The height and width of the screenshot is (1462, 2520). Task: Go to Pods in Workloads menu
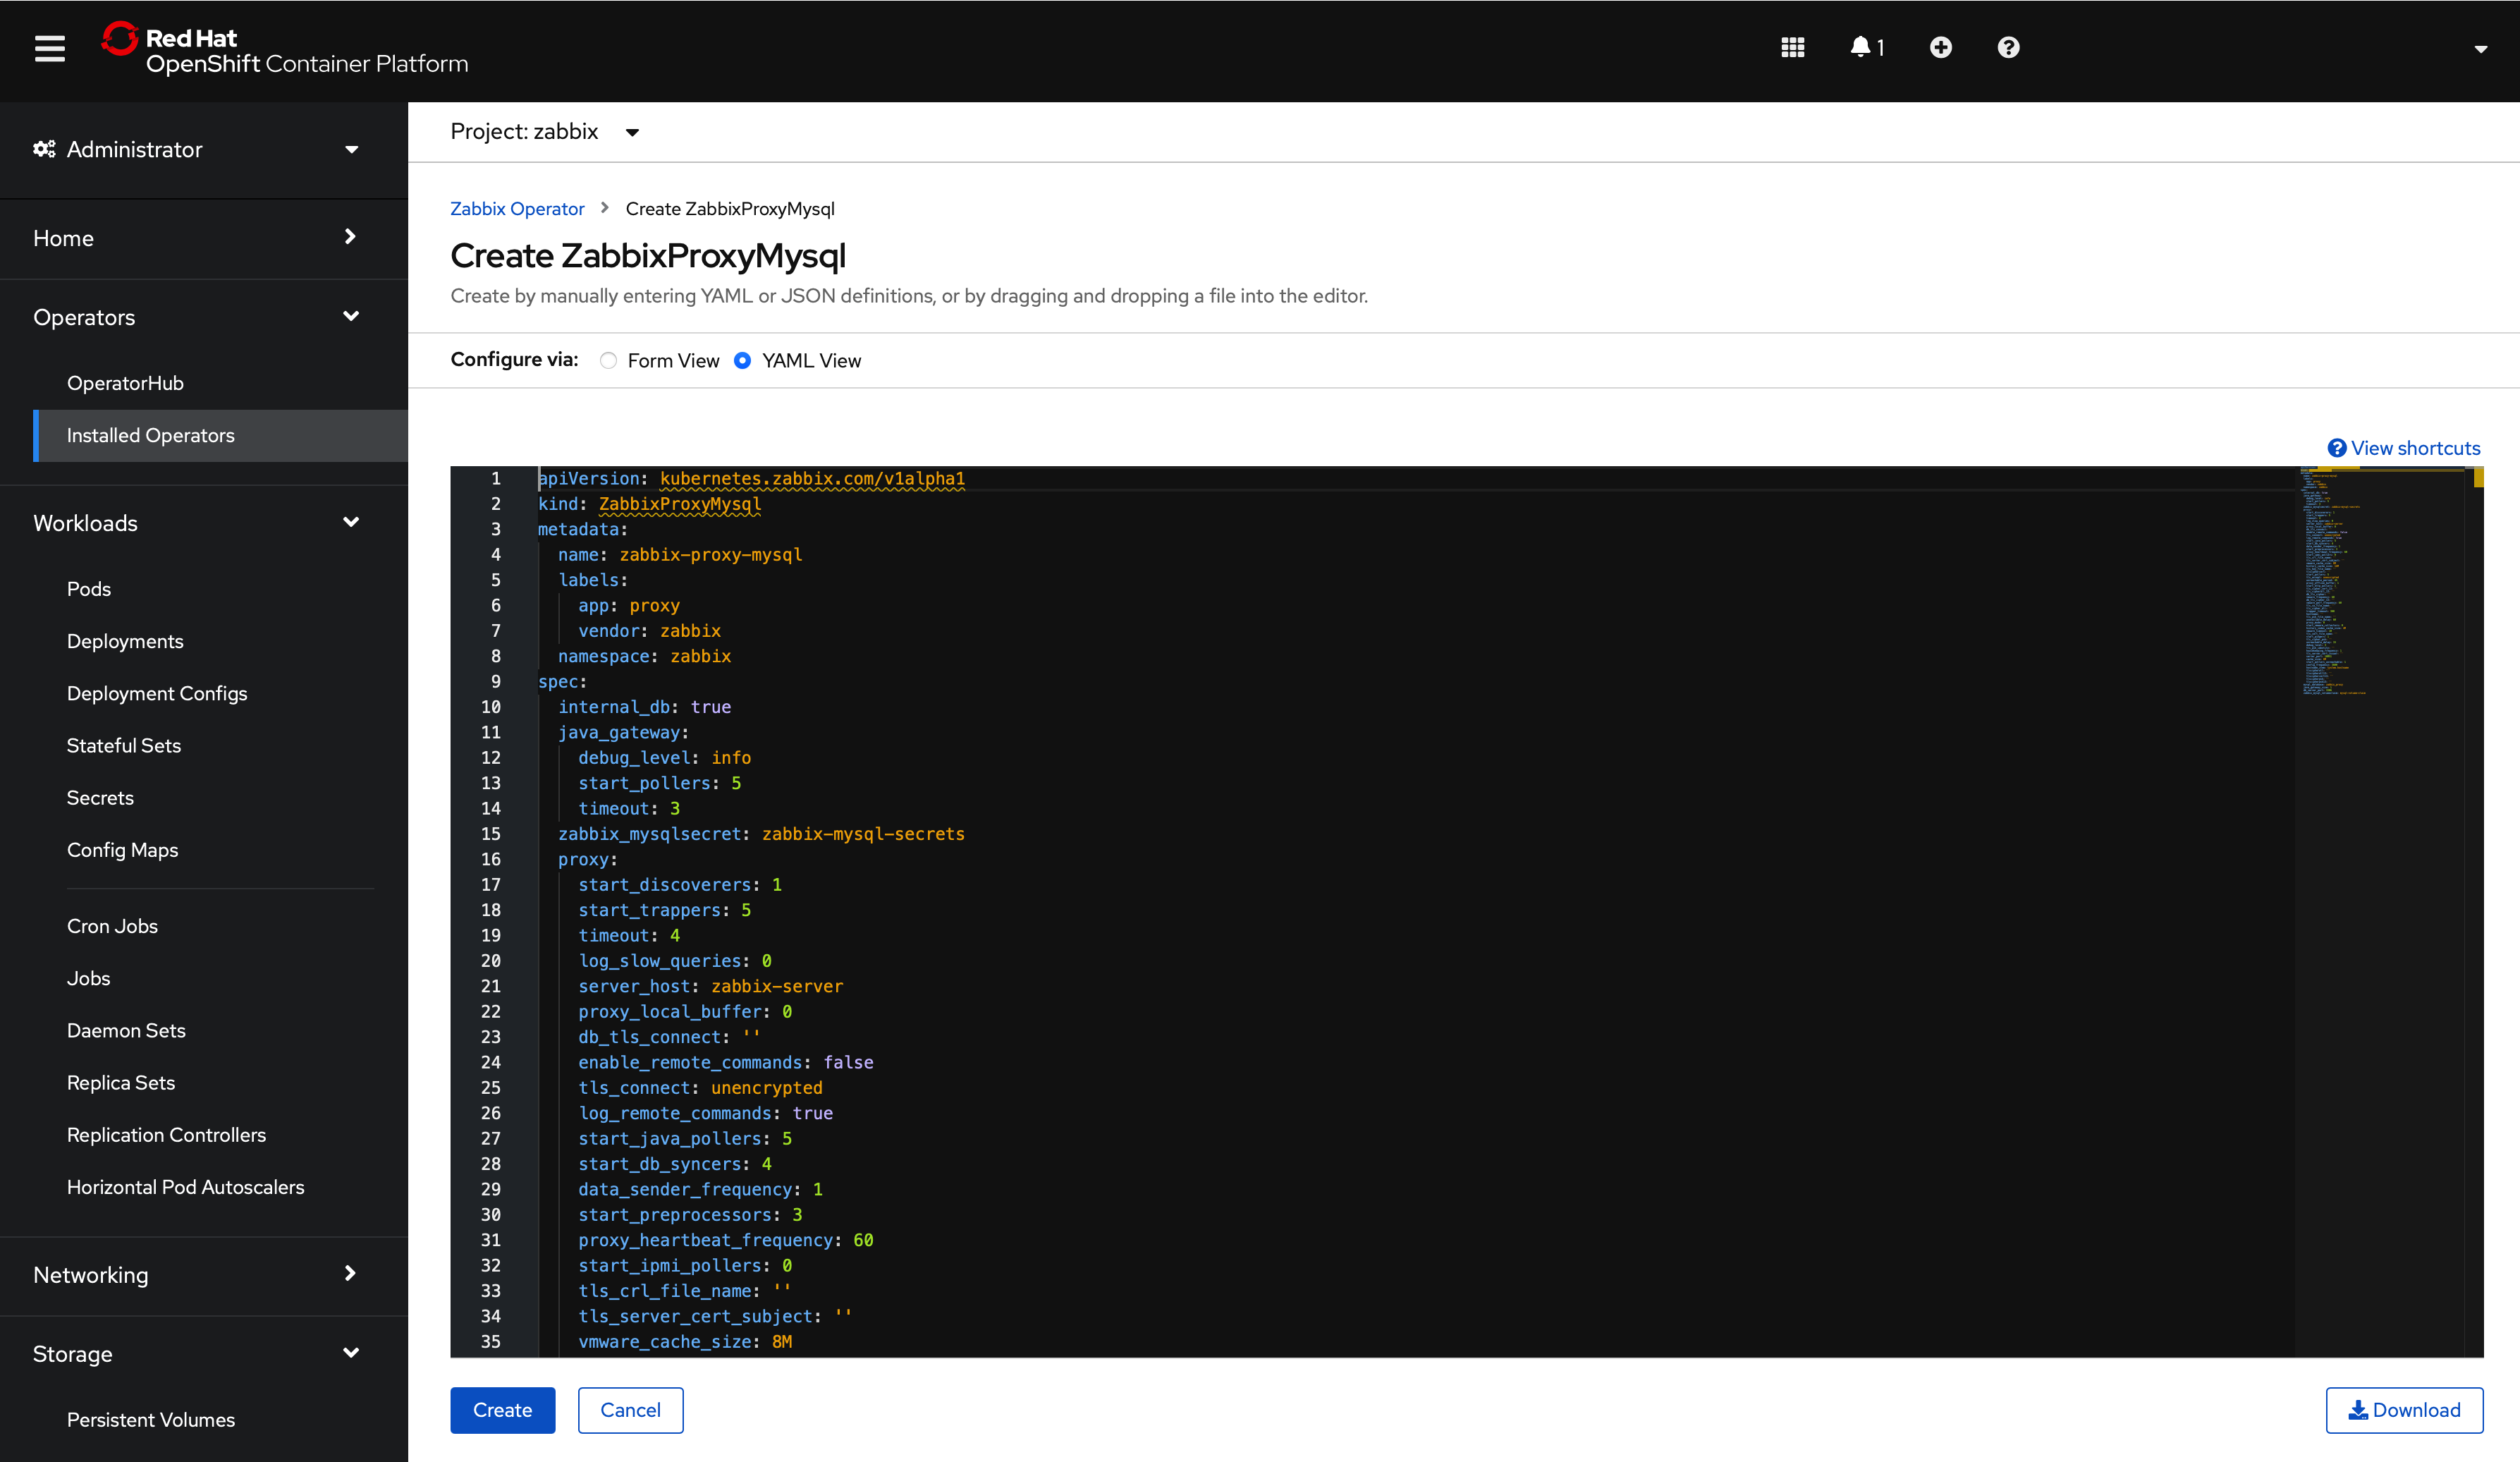(x=88, y=589)
